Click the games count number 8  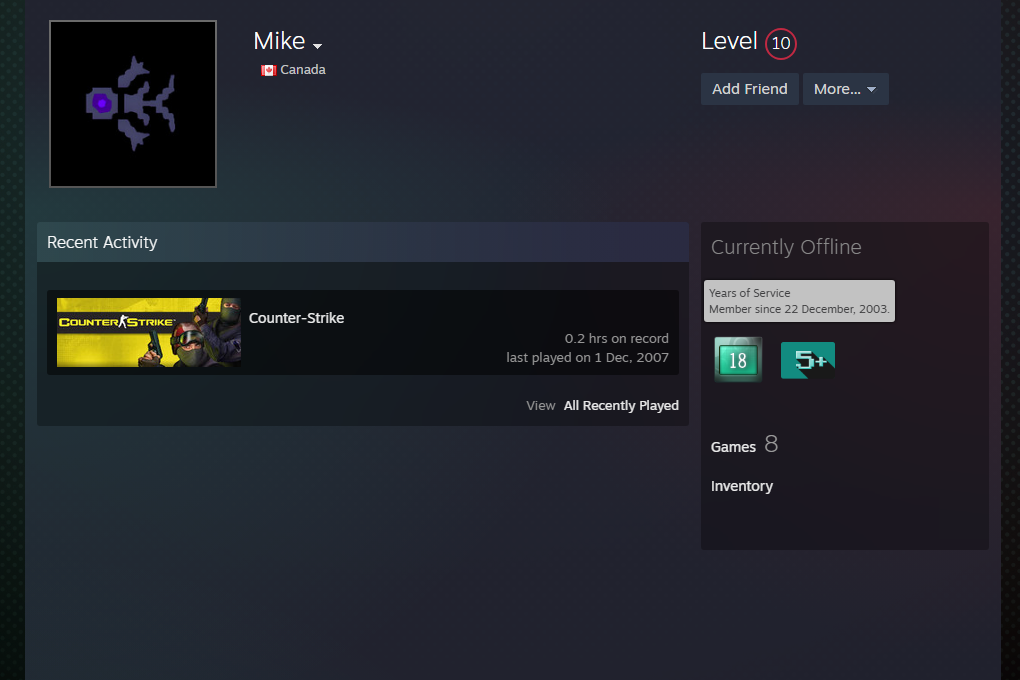pyautogui.click(x=771, y=445)
